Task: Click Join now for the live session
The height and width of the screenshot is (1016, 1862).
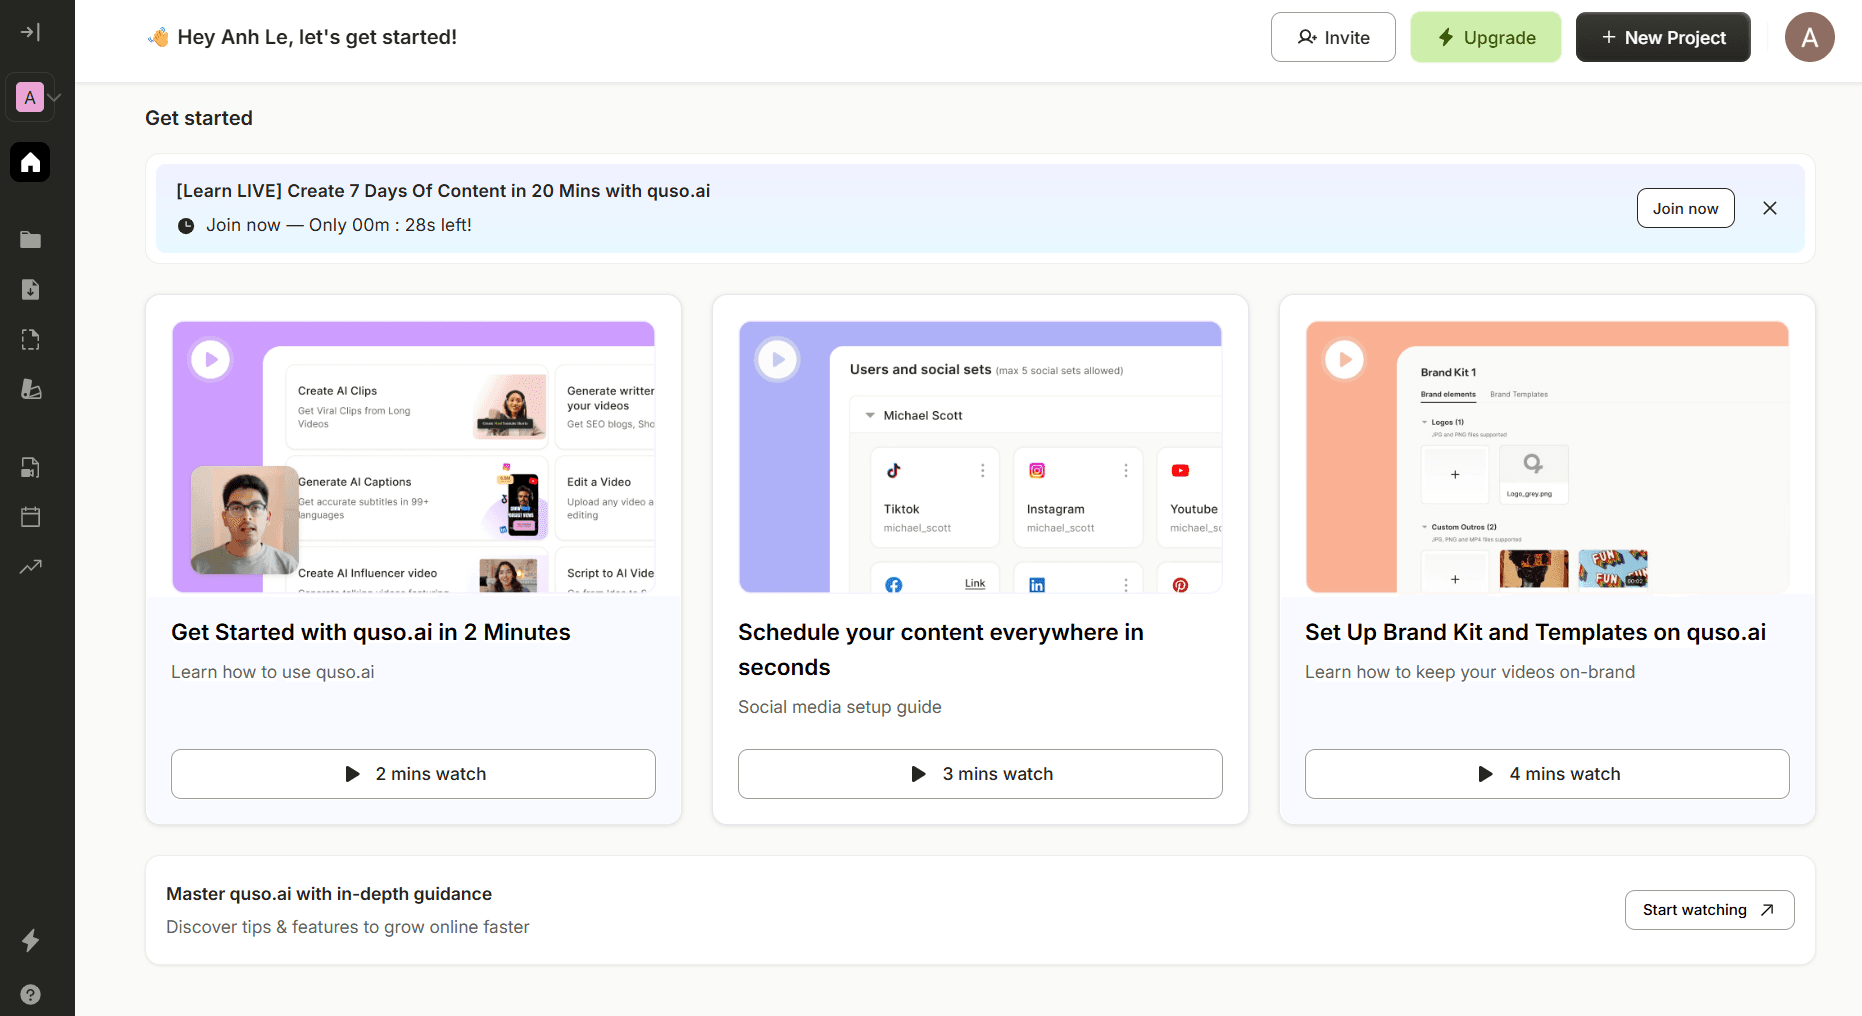Action: click(1685, 208)
